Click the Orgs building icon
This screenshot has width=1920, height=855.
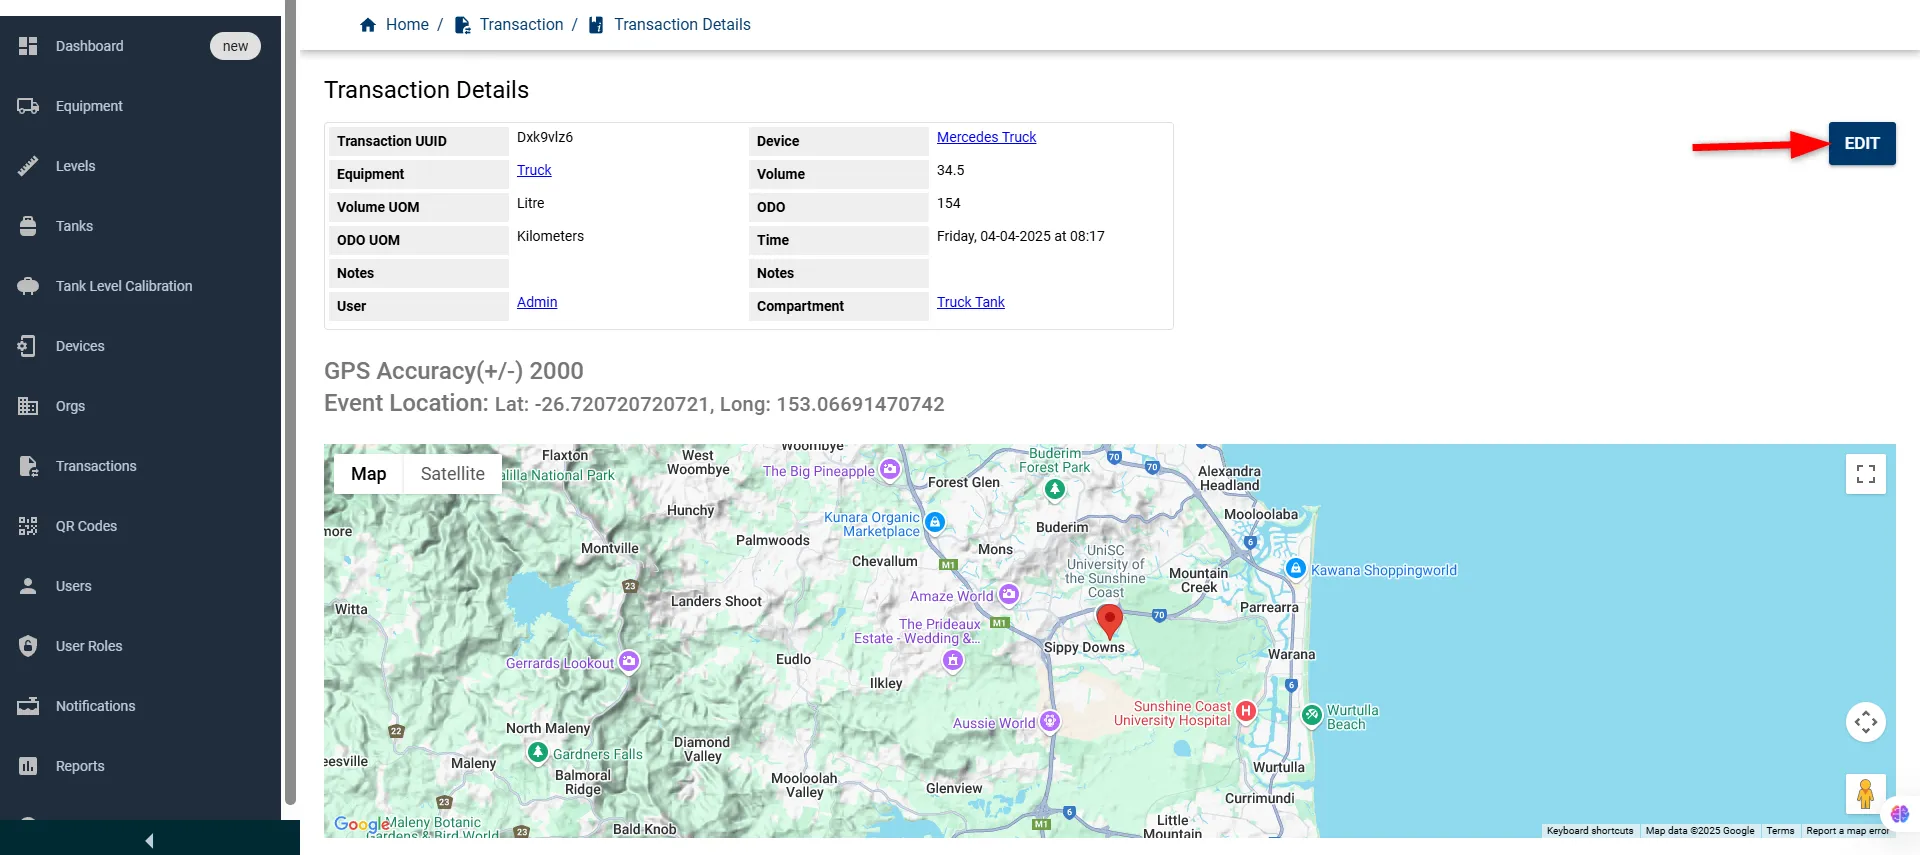click(28, 406)
